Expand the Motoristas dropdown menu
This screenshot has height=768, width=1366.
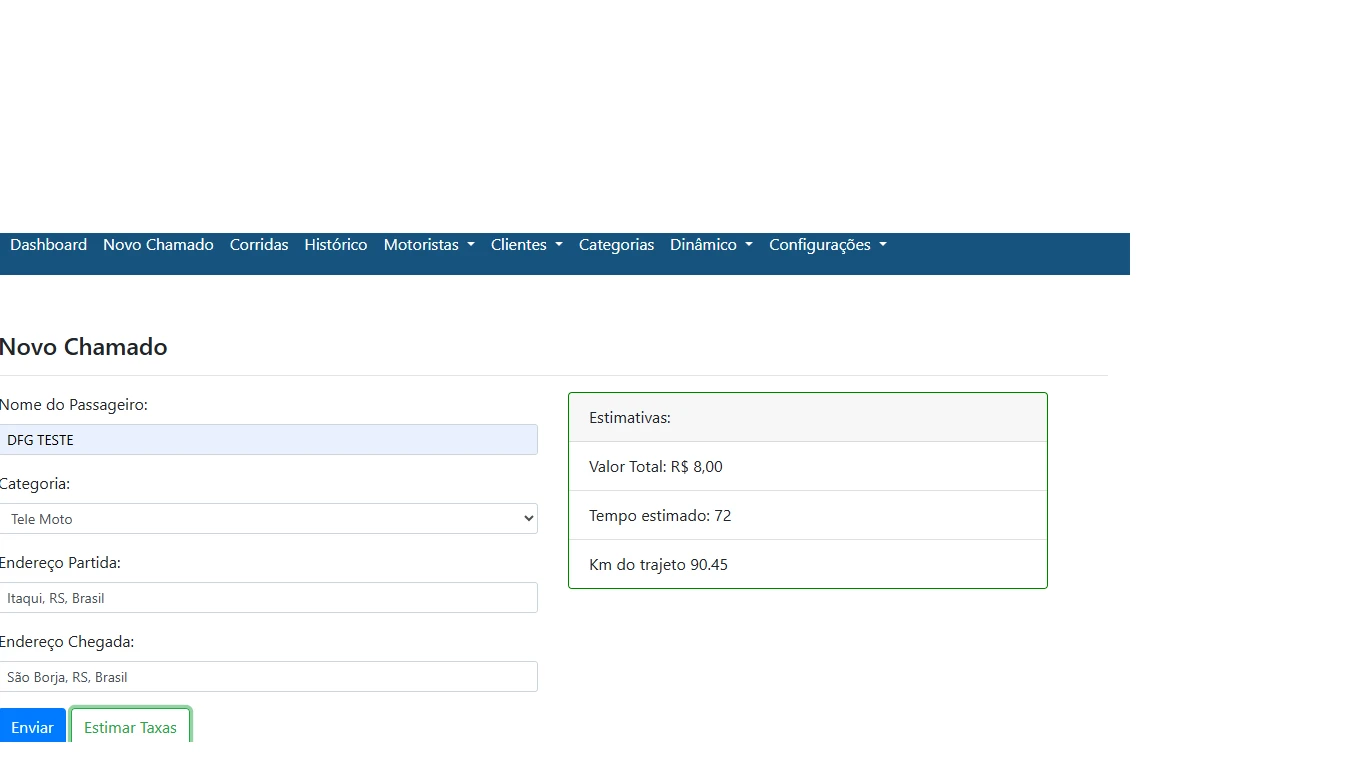point(429,245)
